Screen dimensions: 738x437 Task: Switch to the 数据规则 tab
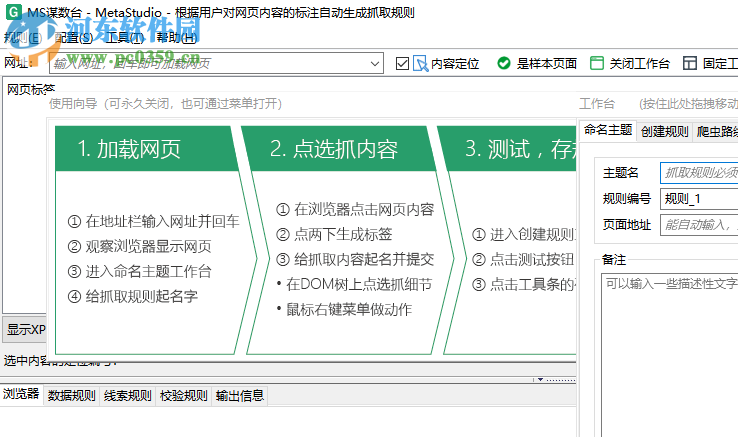[x=72, y=396]
